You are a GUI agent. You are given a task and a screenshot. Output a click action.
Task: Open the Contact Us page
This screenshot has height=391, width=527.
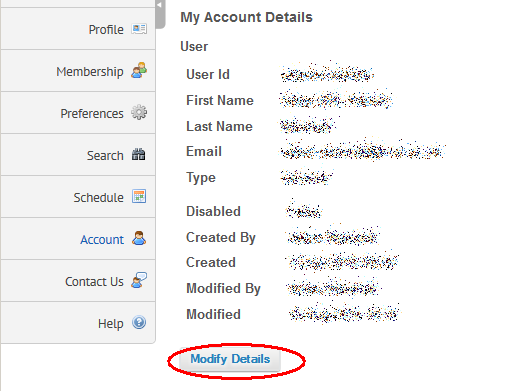pos(78,281)
